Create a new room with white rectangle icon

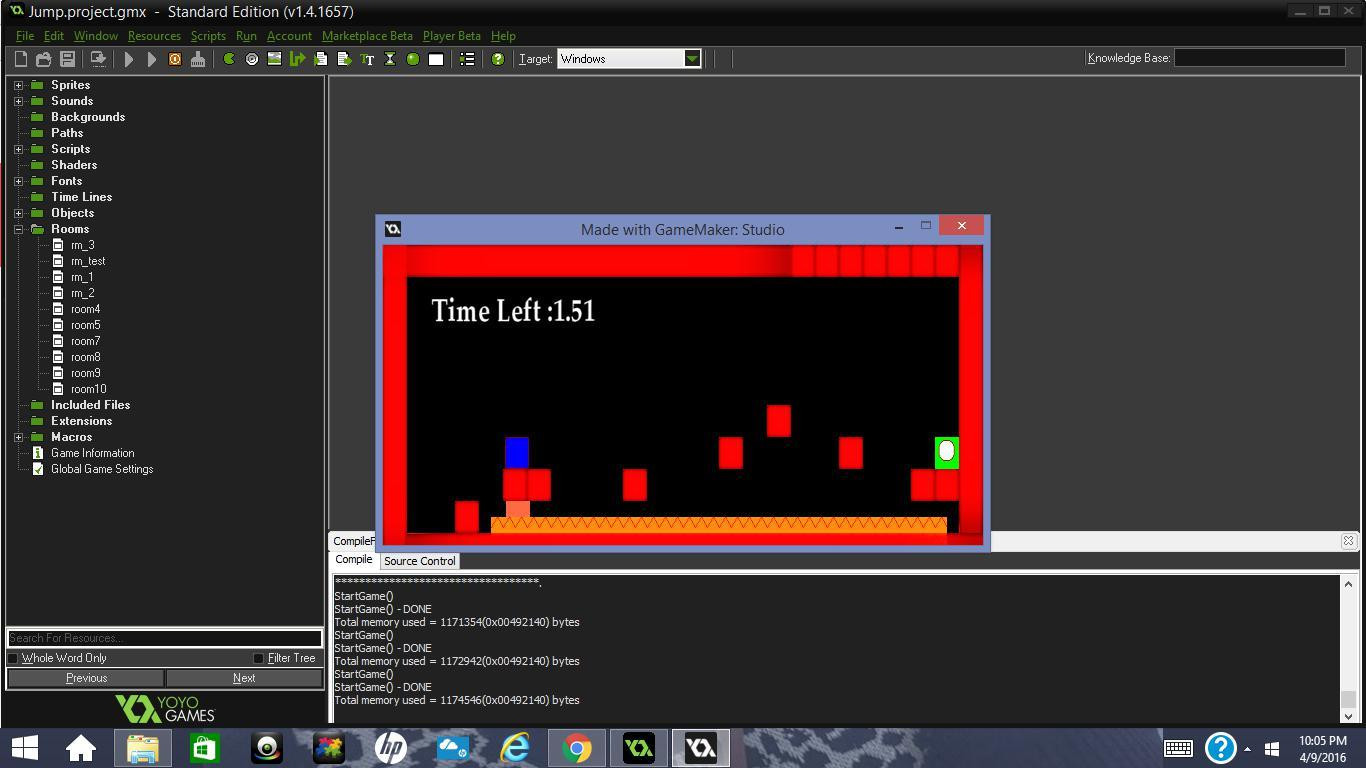click(x=436, y=59)
